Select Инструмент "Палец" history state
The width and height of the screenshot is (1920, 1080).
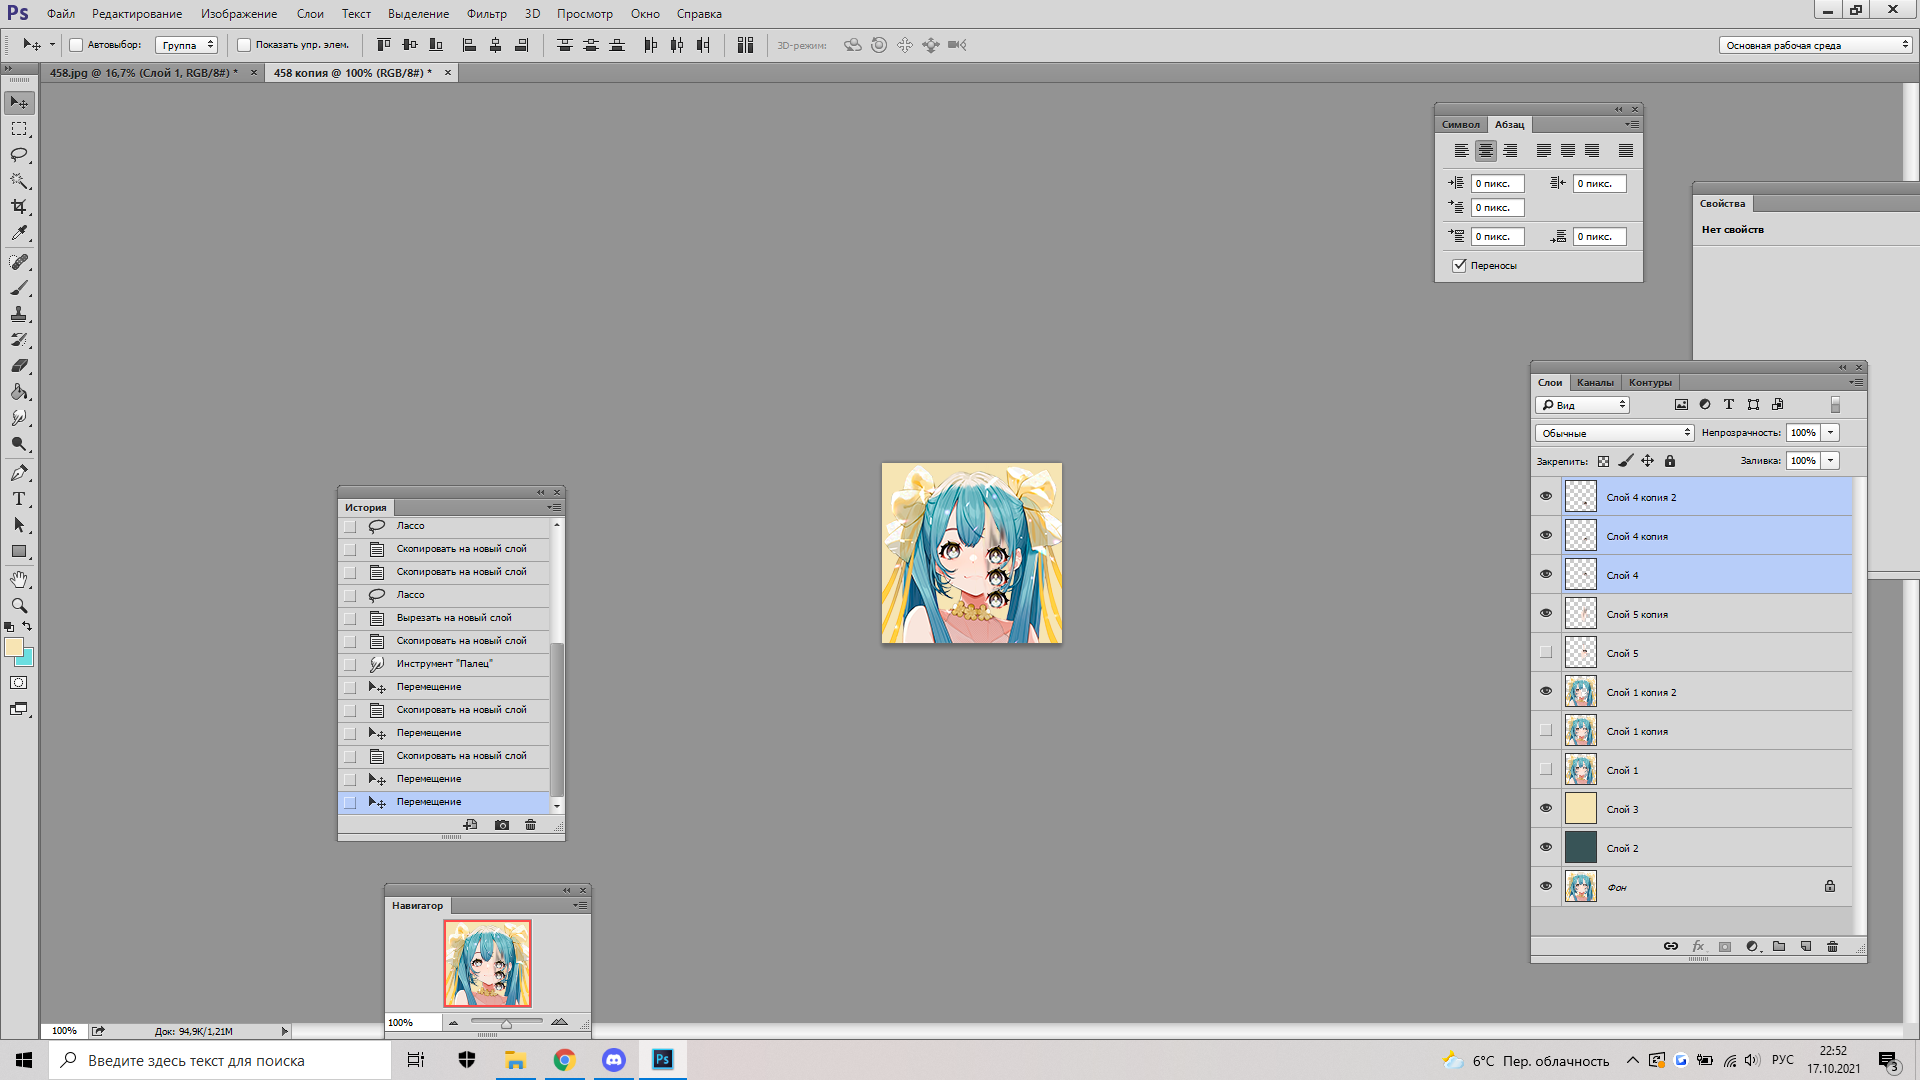pyautogui.click(x=444, y=664)
